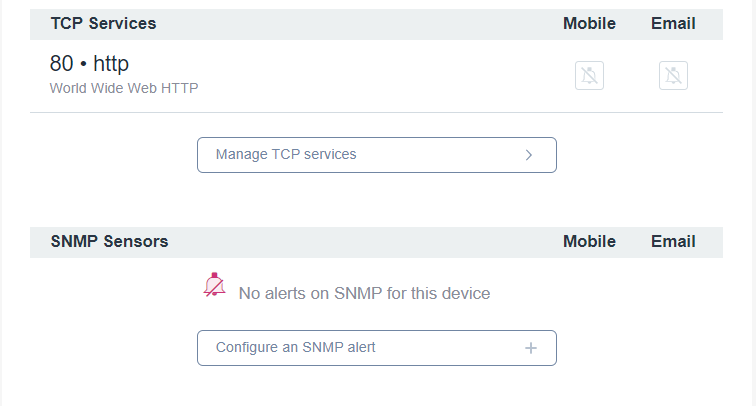Click the plus icon for SNMP alert
The width and height of the screenshot is (756, 406).
[x=531, y=348]
